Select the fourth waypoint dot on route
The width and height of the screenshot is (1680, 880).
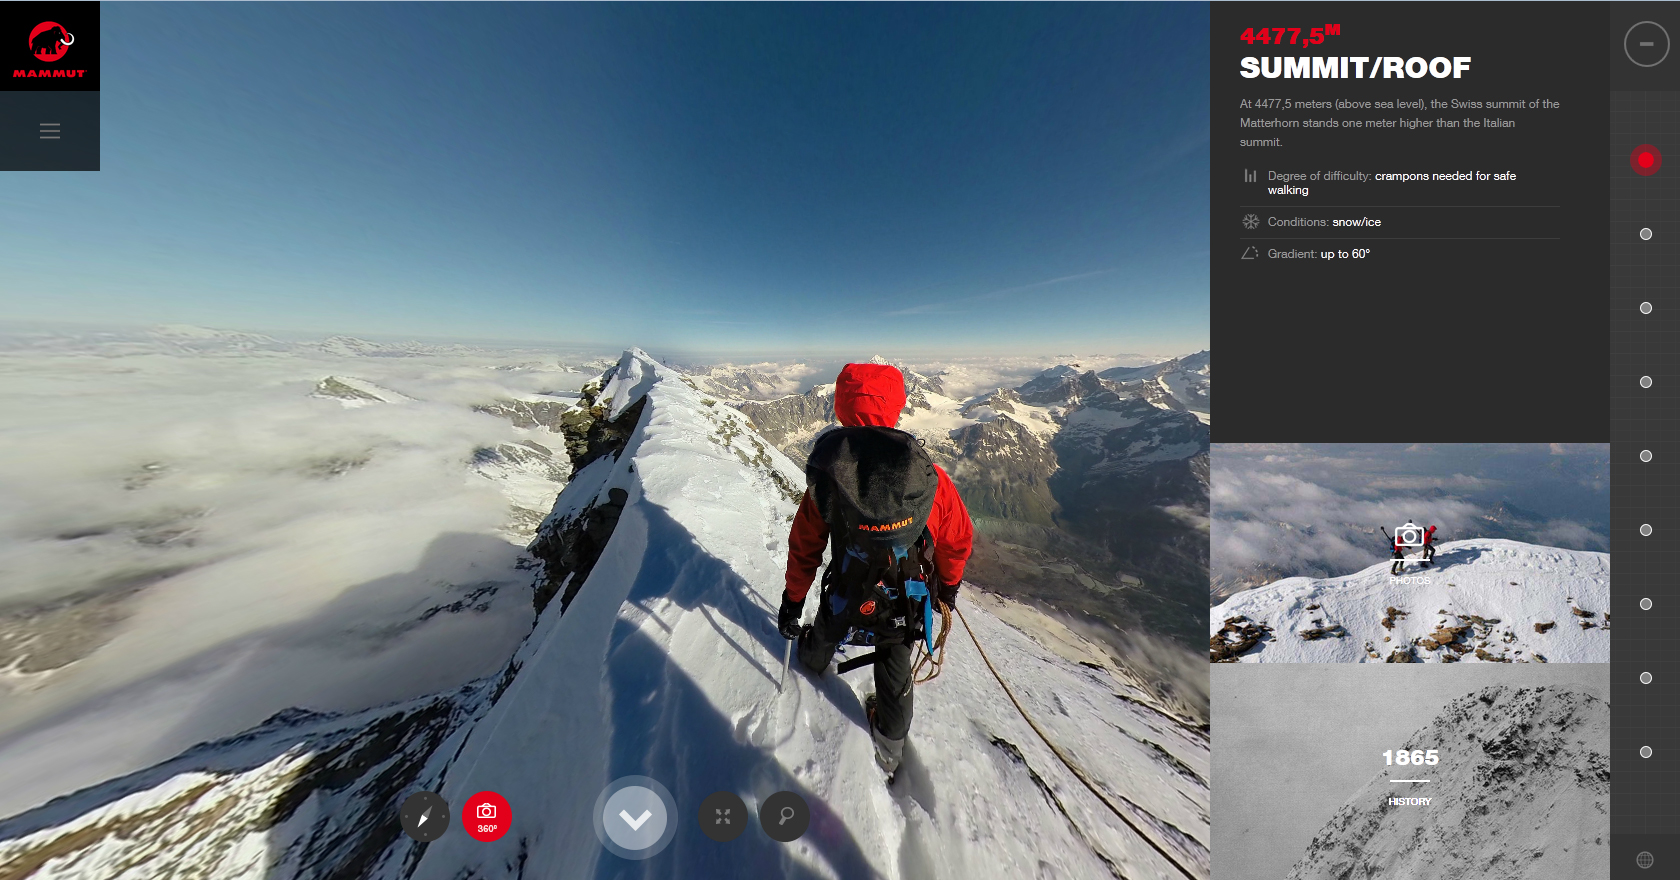tap(1646, 382)
